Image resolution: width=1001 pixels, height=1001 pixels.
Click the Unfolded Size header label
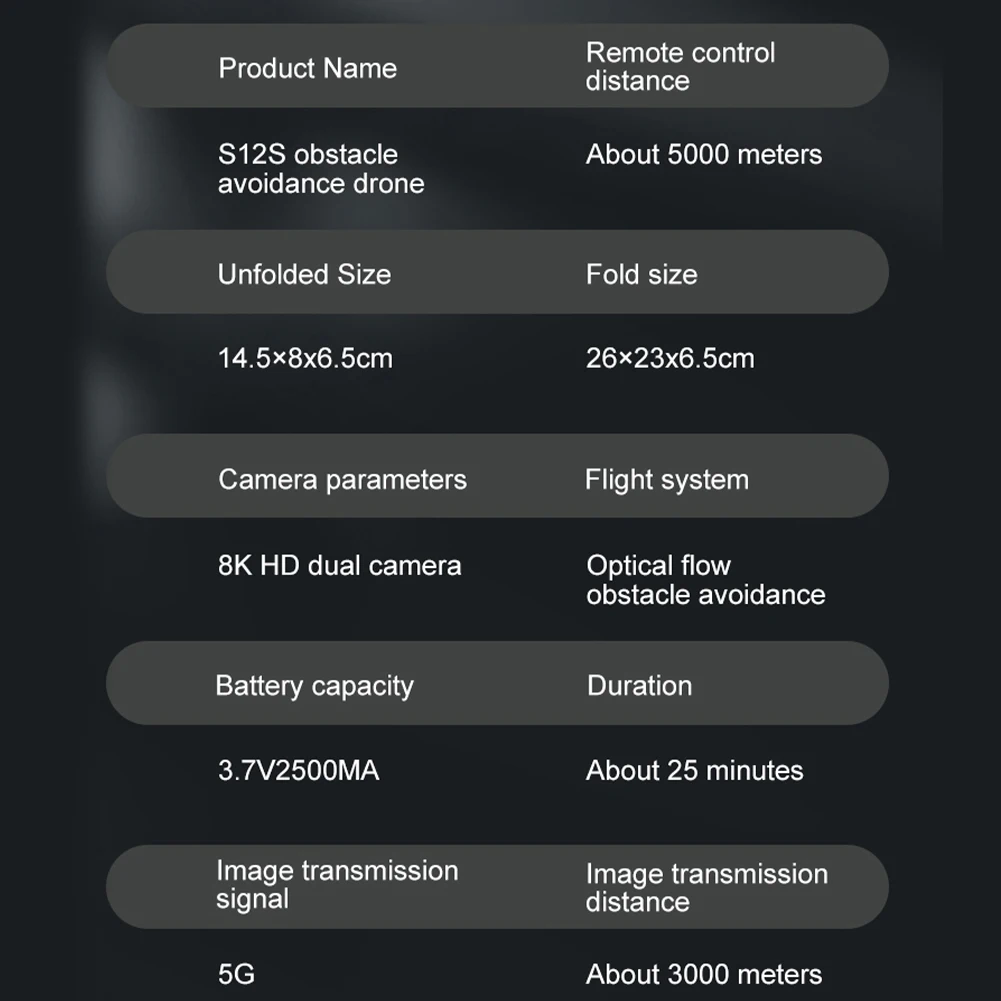(x=304, y=275)
